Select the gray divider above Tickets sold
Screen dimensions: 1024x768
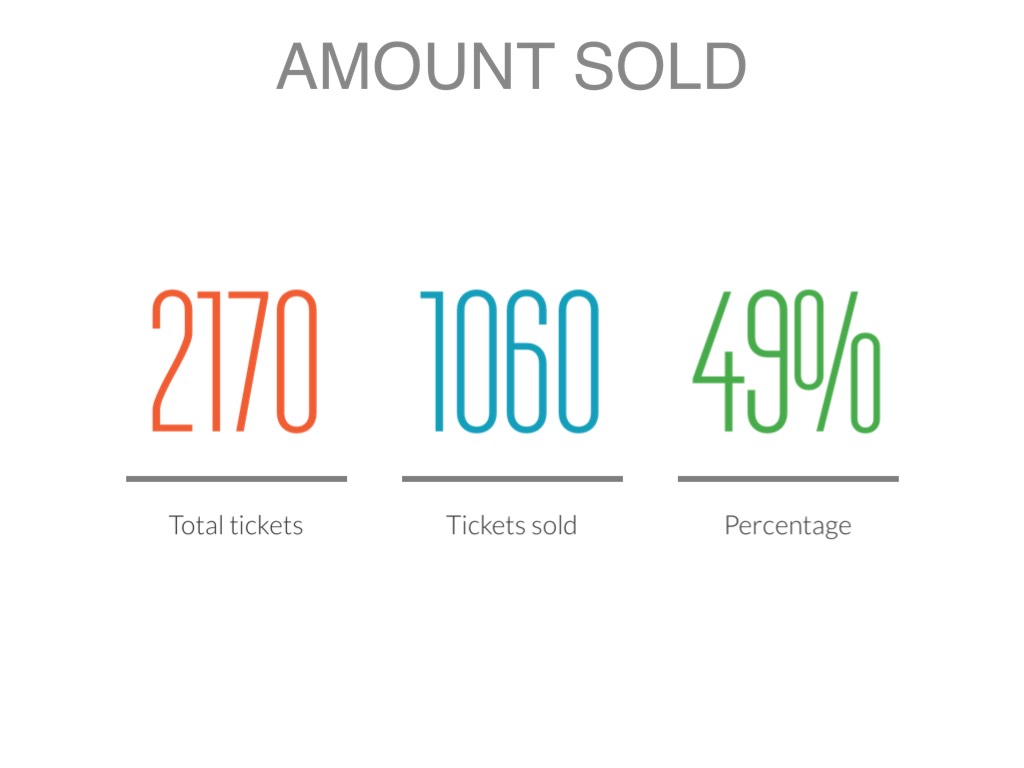pyautogui.click(x=512, y=479)
